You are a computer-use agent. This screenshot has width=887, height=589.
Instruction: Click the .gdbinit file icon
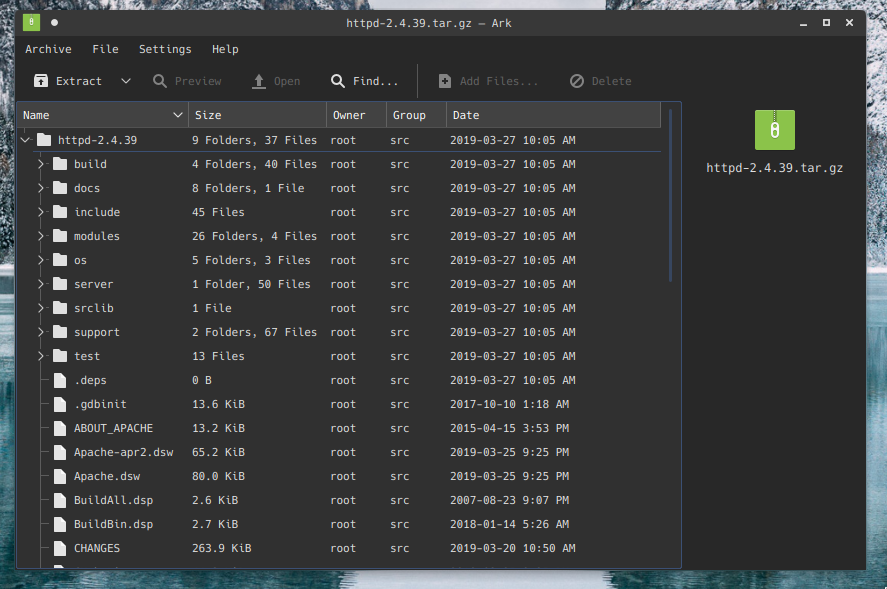click(x=60, y=404)
